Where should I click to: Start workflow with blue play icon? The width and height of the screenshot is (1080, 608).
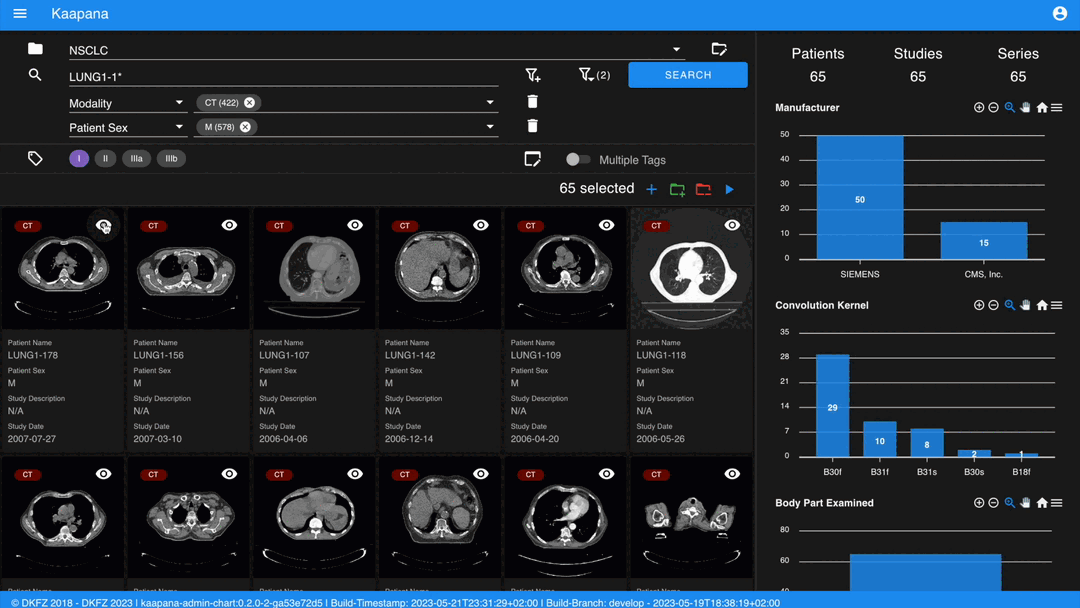click(x=729, y=189)
